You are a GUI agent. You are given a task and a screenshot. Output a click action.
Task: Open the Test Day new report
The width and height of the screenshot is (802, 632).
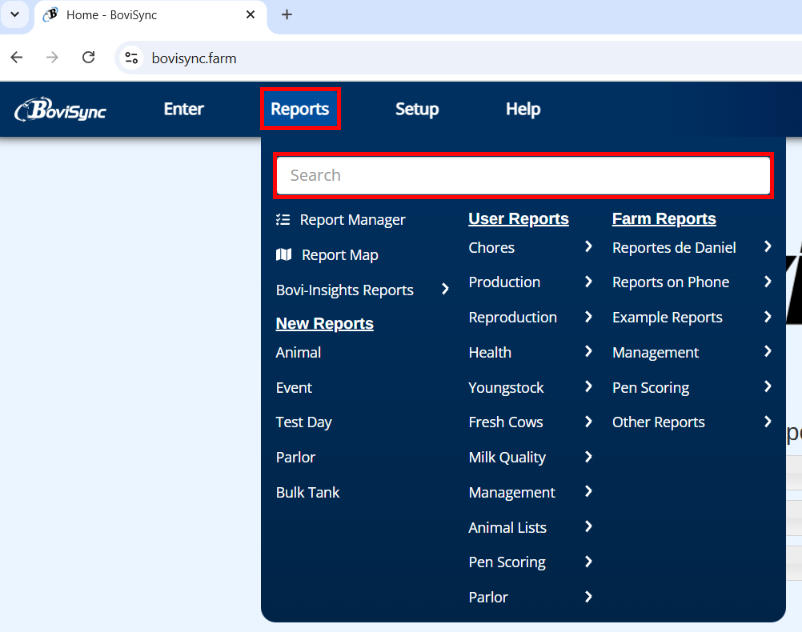tap(304, 422)
